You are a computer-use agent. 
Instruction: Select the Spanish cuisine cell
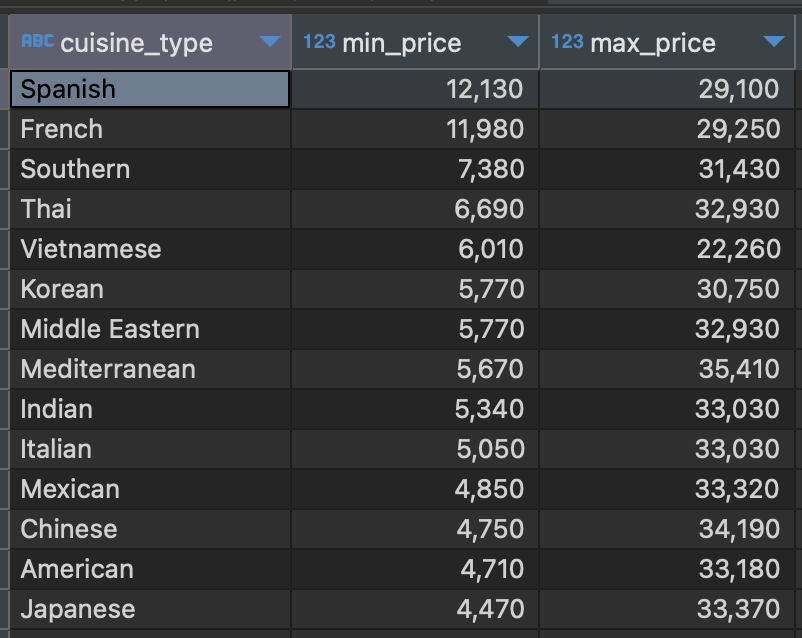(x=150, y=89)
